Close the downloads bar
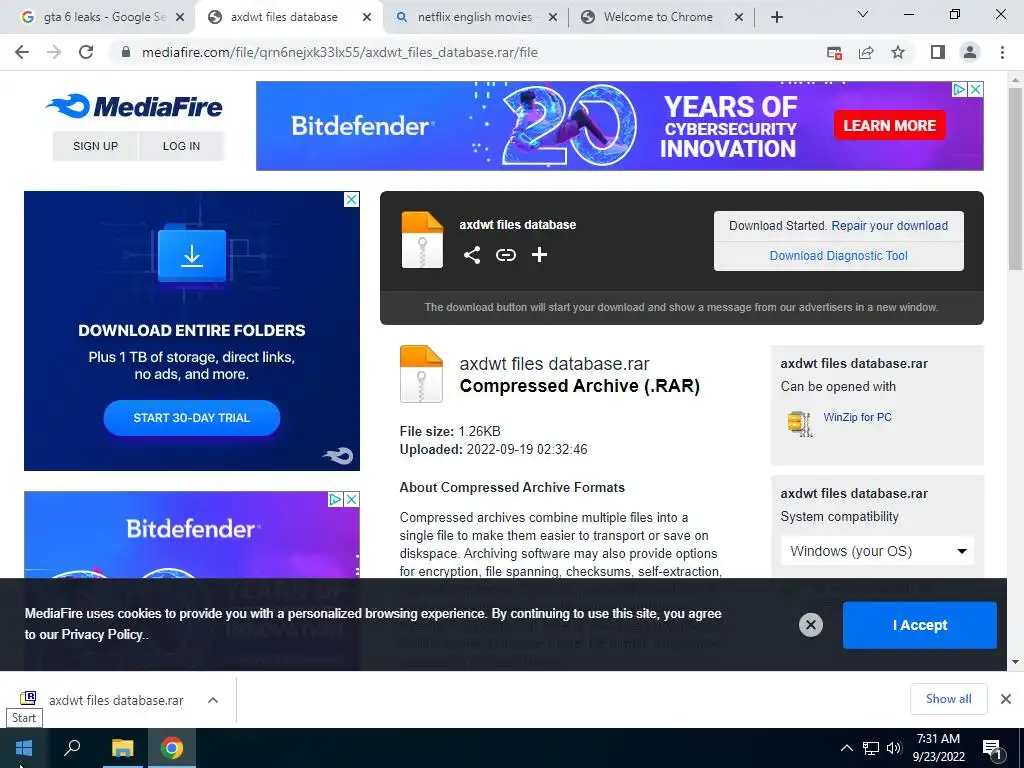1024x768 pixels. click(x=1006, y=699)
